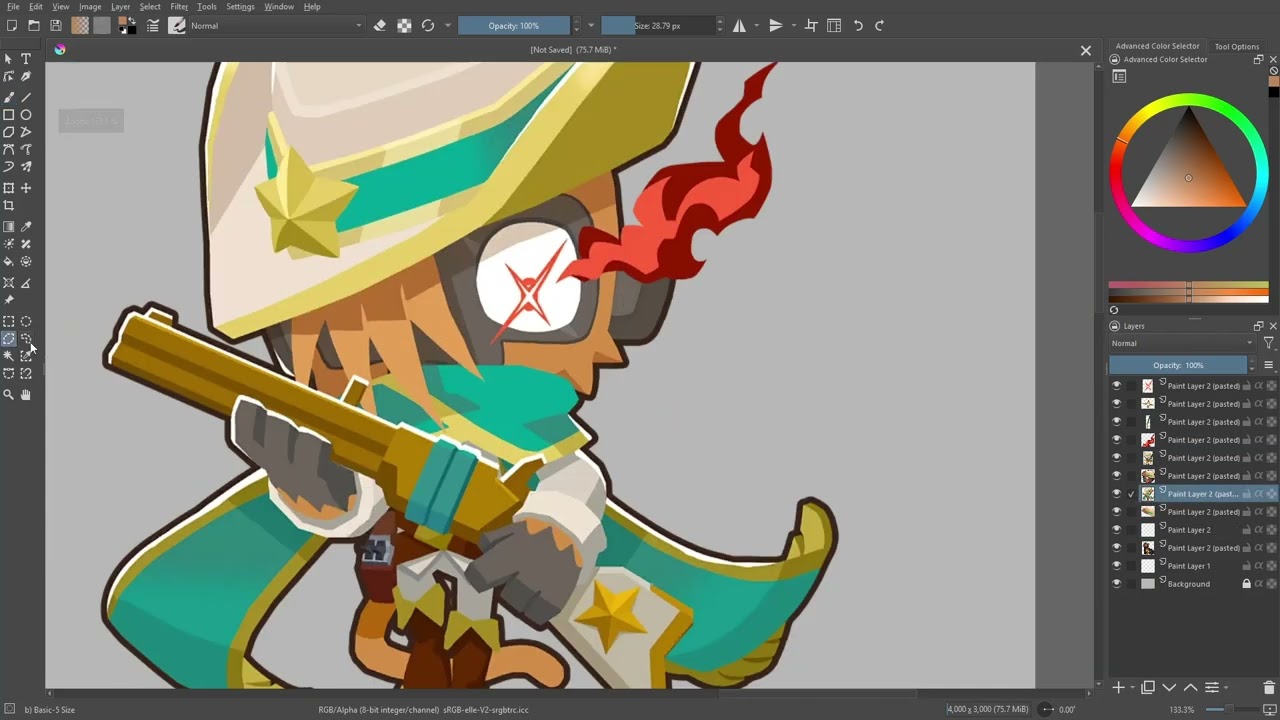1280x720 pixels.
Task: Open Layers panel hamburger options menu
Action: tap(1268, 365)
